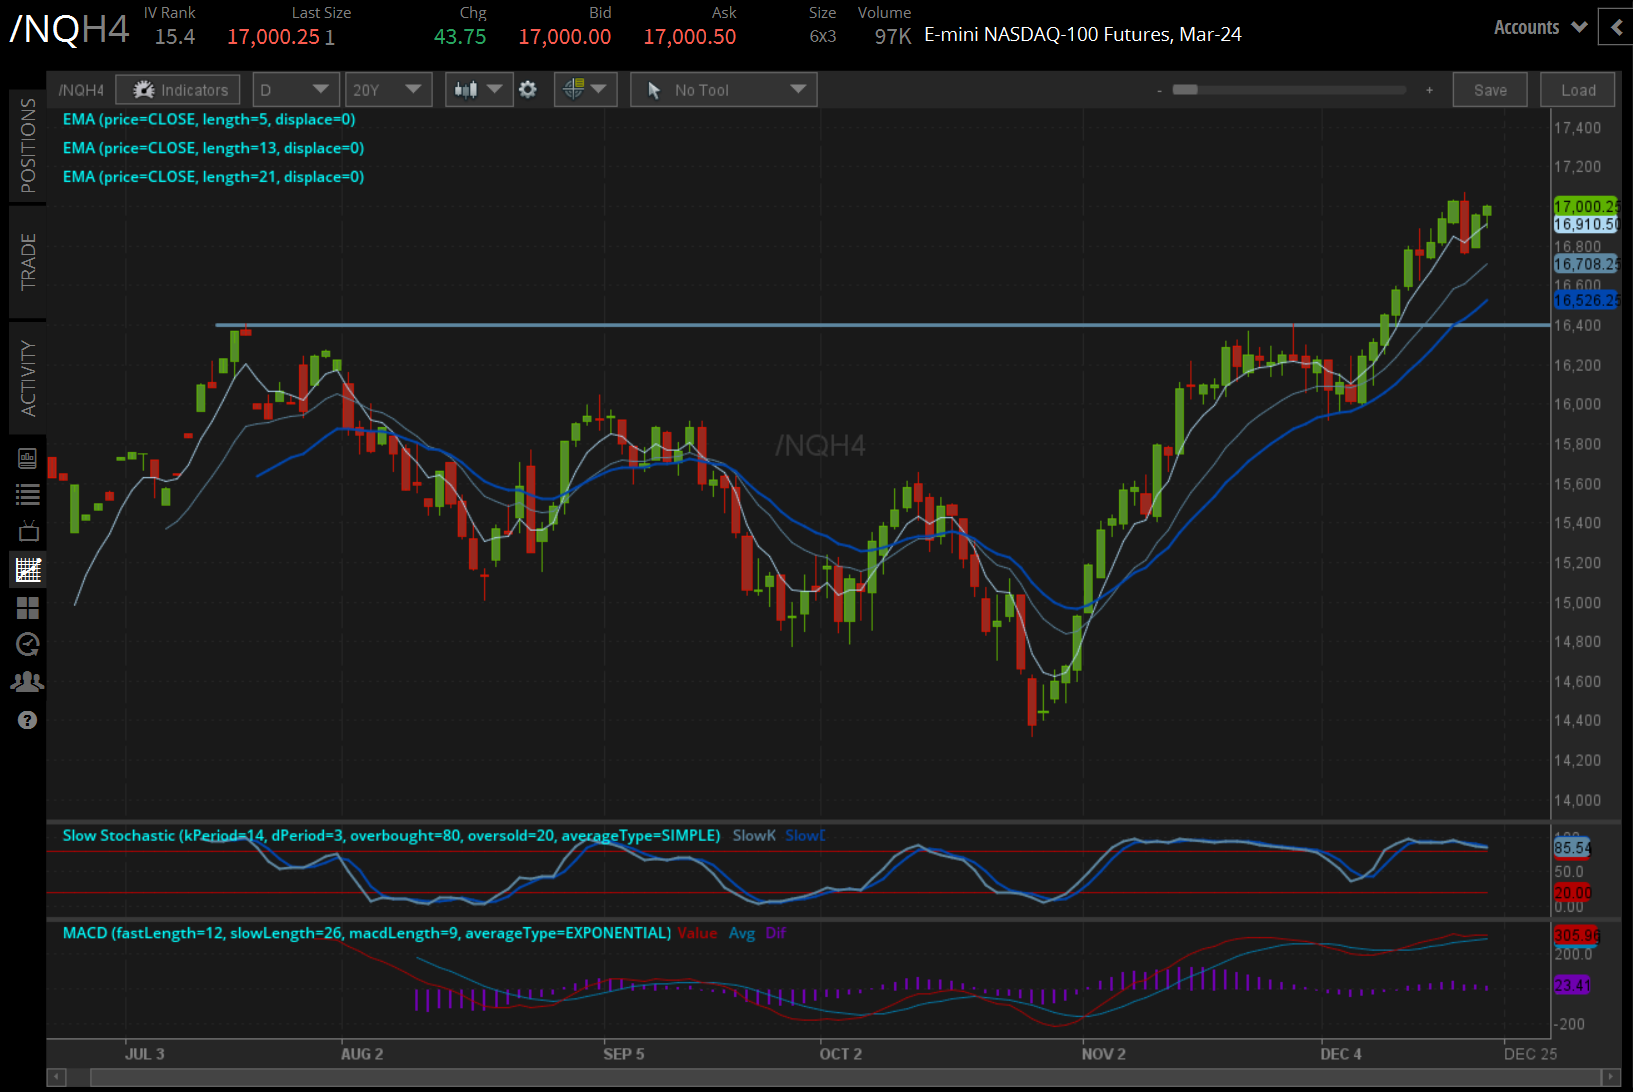
Task: Switch to the POSITIONS side tab
Action: 28,146
